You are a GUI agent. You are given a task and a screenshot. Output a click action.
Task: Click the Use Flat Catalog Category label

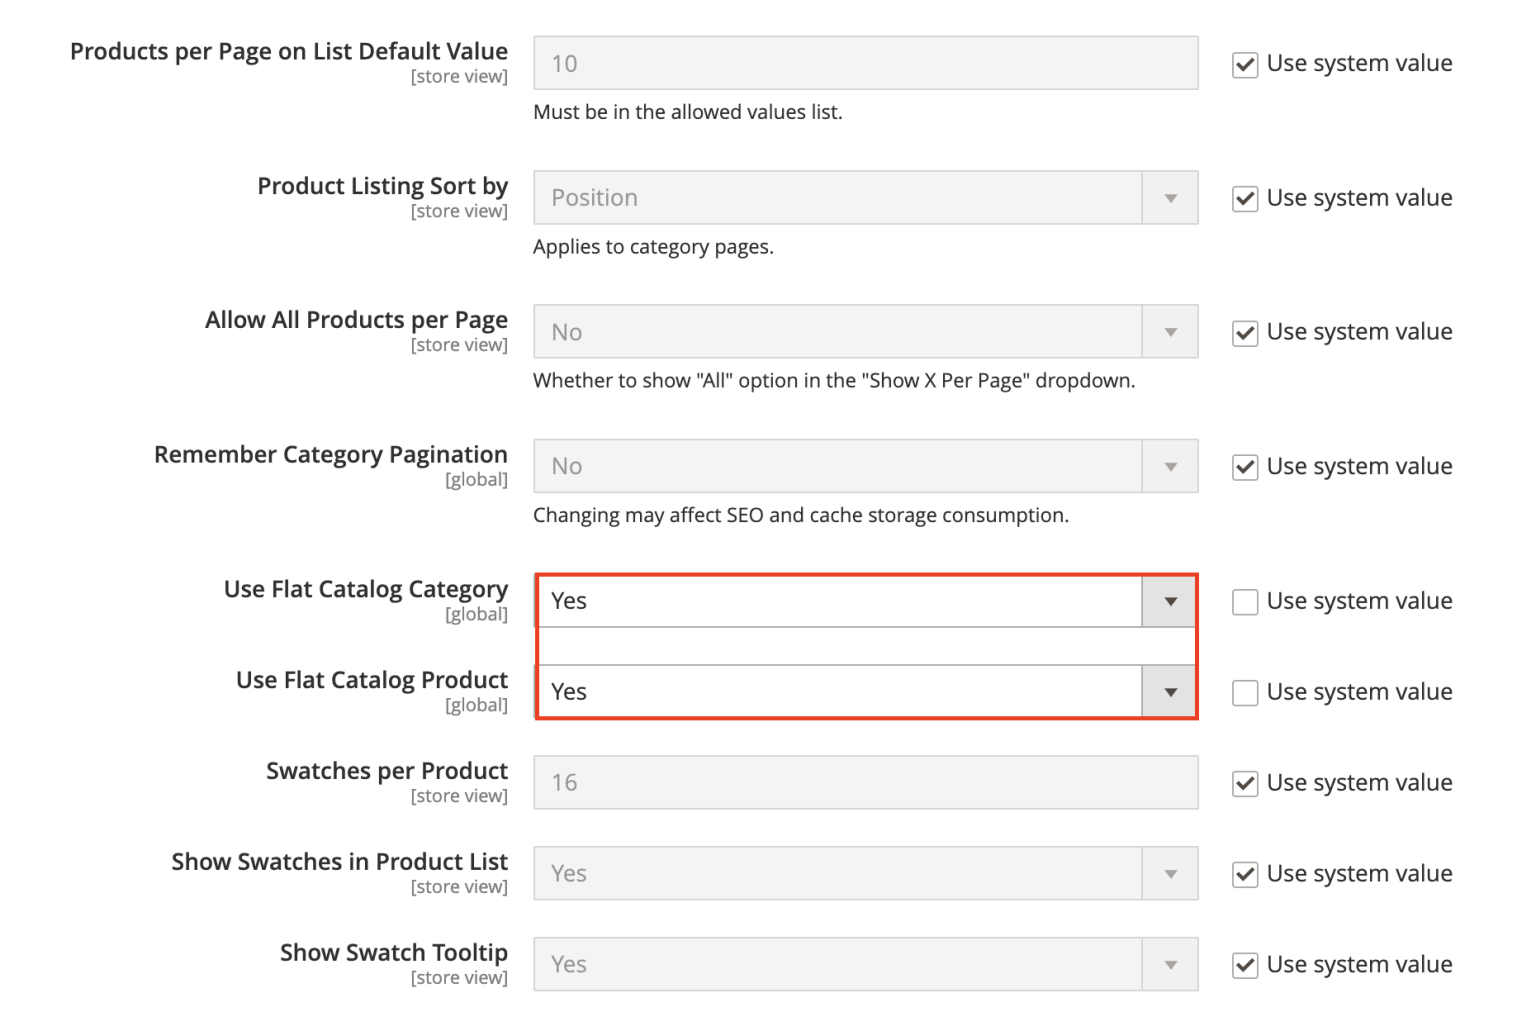pyautogui.click(x=365, y=589)
